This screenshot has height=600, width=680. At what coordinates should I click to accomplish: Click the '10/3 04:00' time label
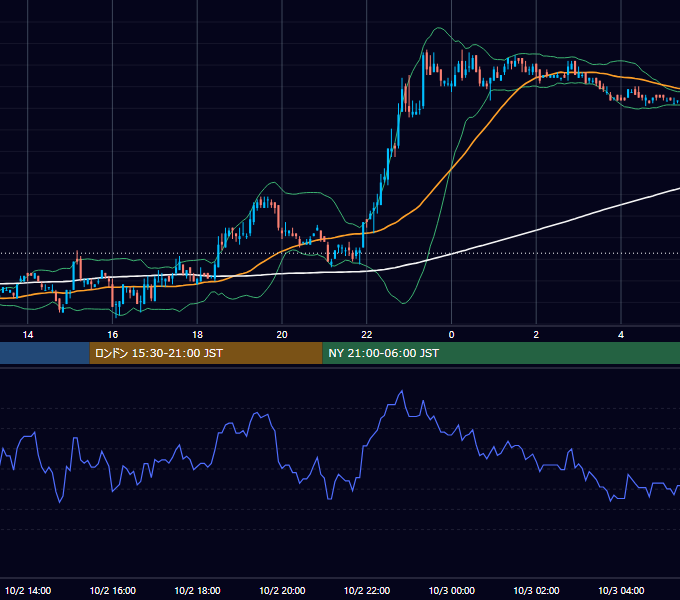coord(621,590)
